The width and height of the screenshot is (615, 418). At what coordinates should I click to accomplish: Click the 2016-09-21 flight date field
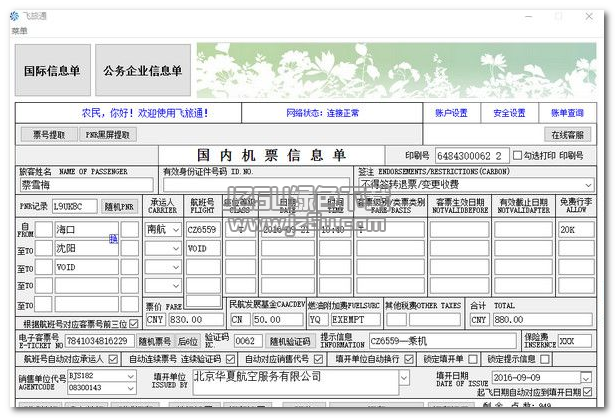(288, 230)
